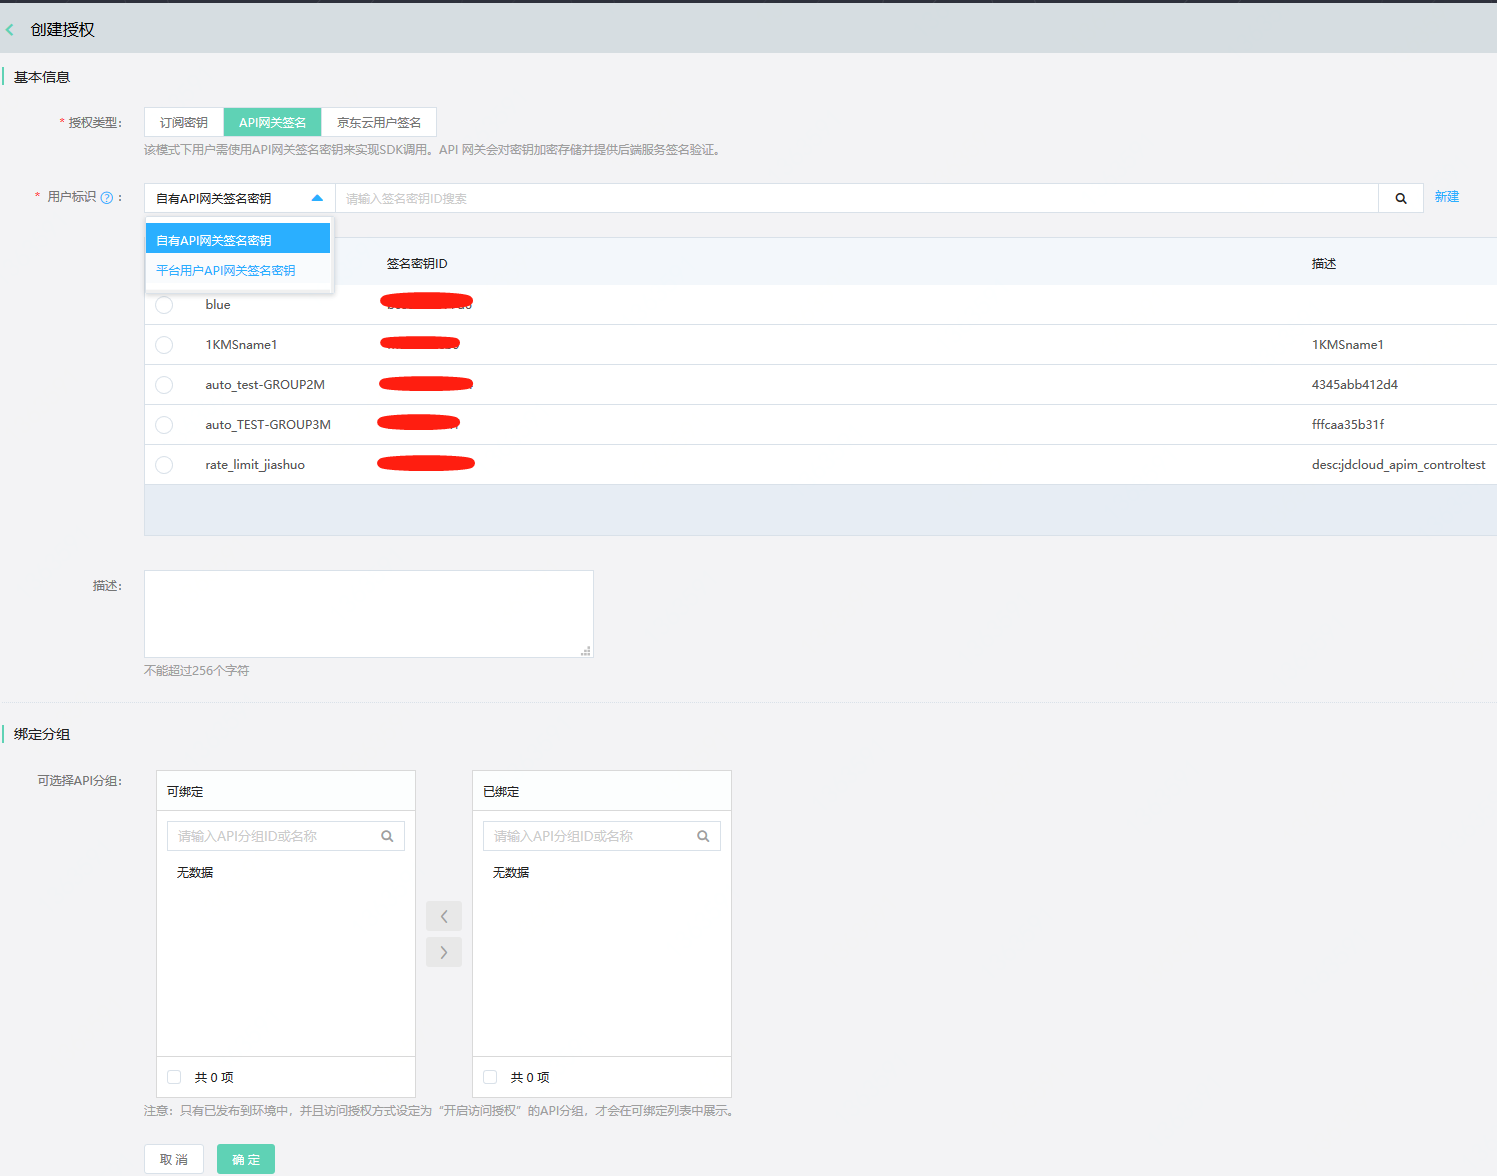Click the search magnifier for 签名密钥ID搜索
This screenshot has width=1497, height=1176.
point(1400,197)
